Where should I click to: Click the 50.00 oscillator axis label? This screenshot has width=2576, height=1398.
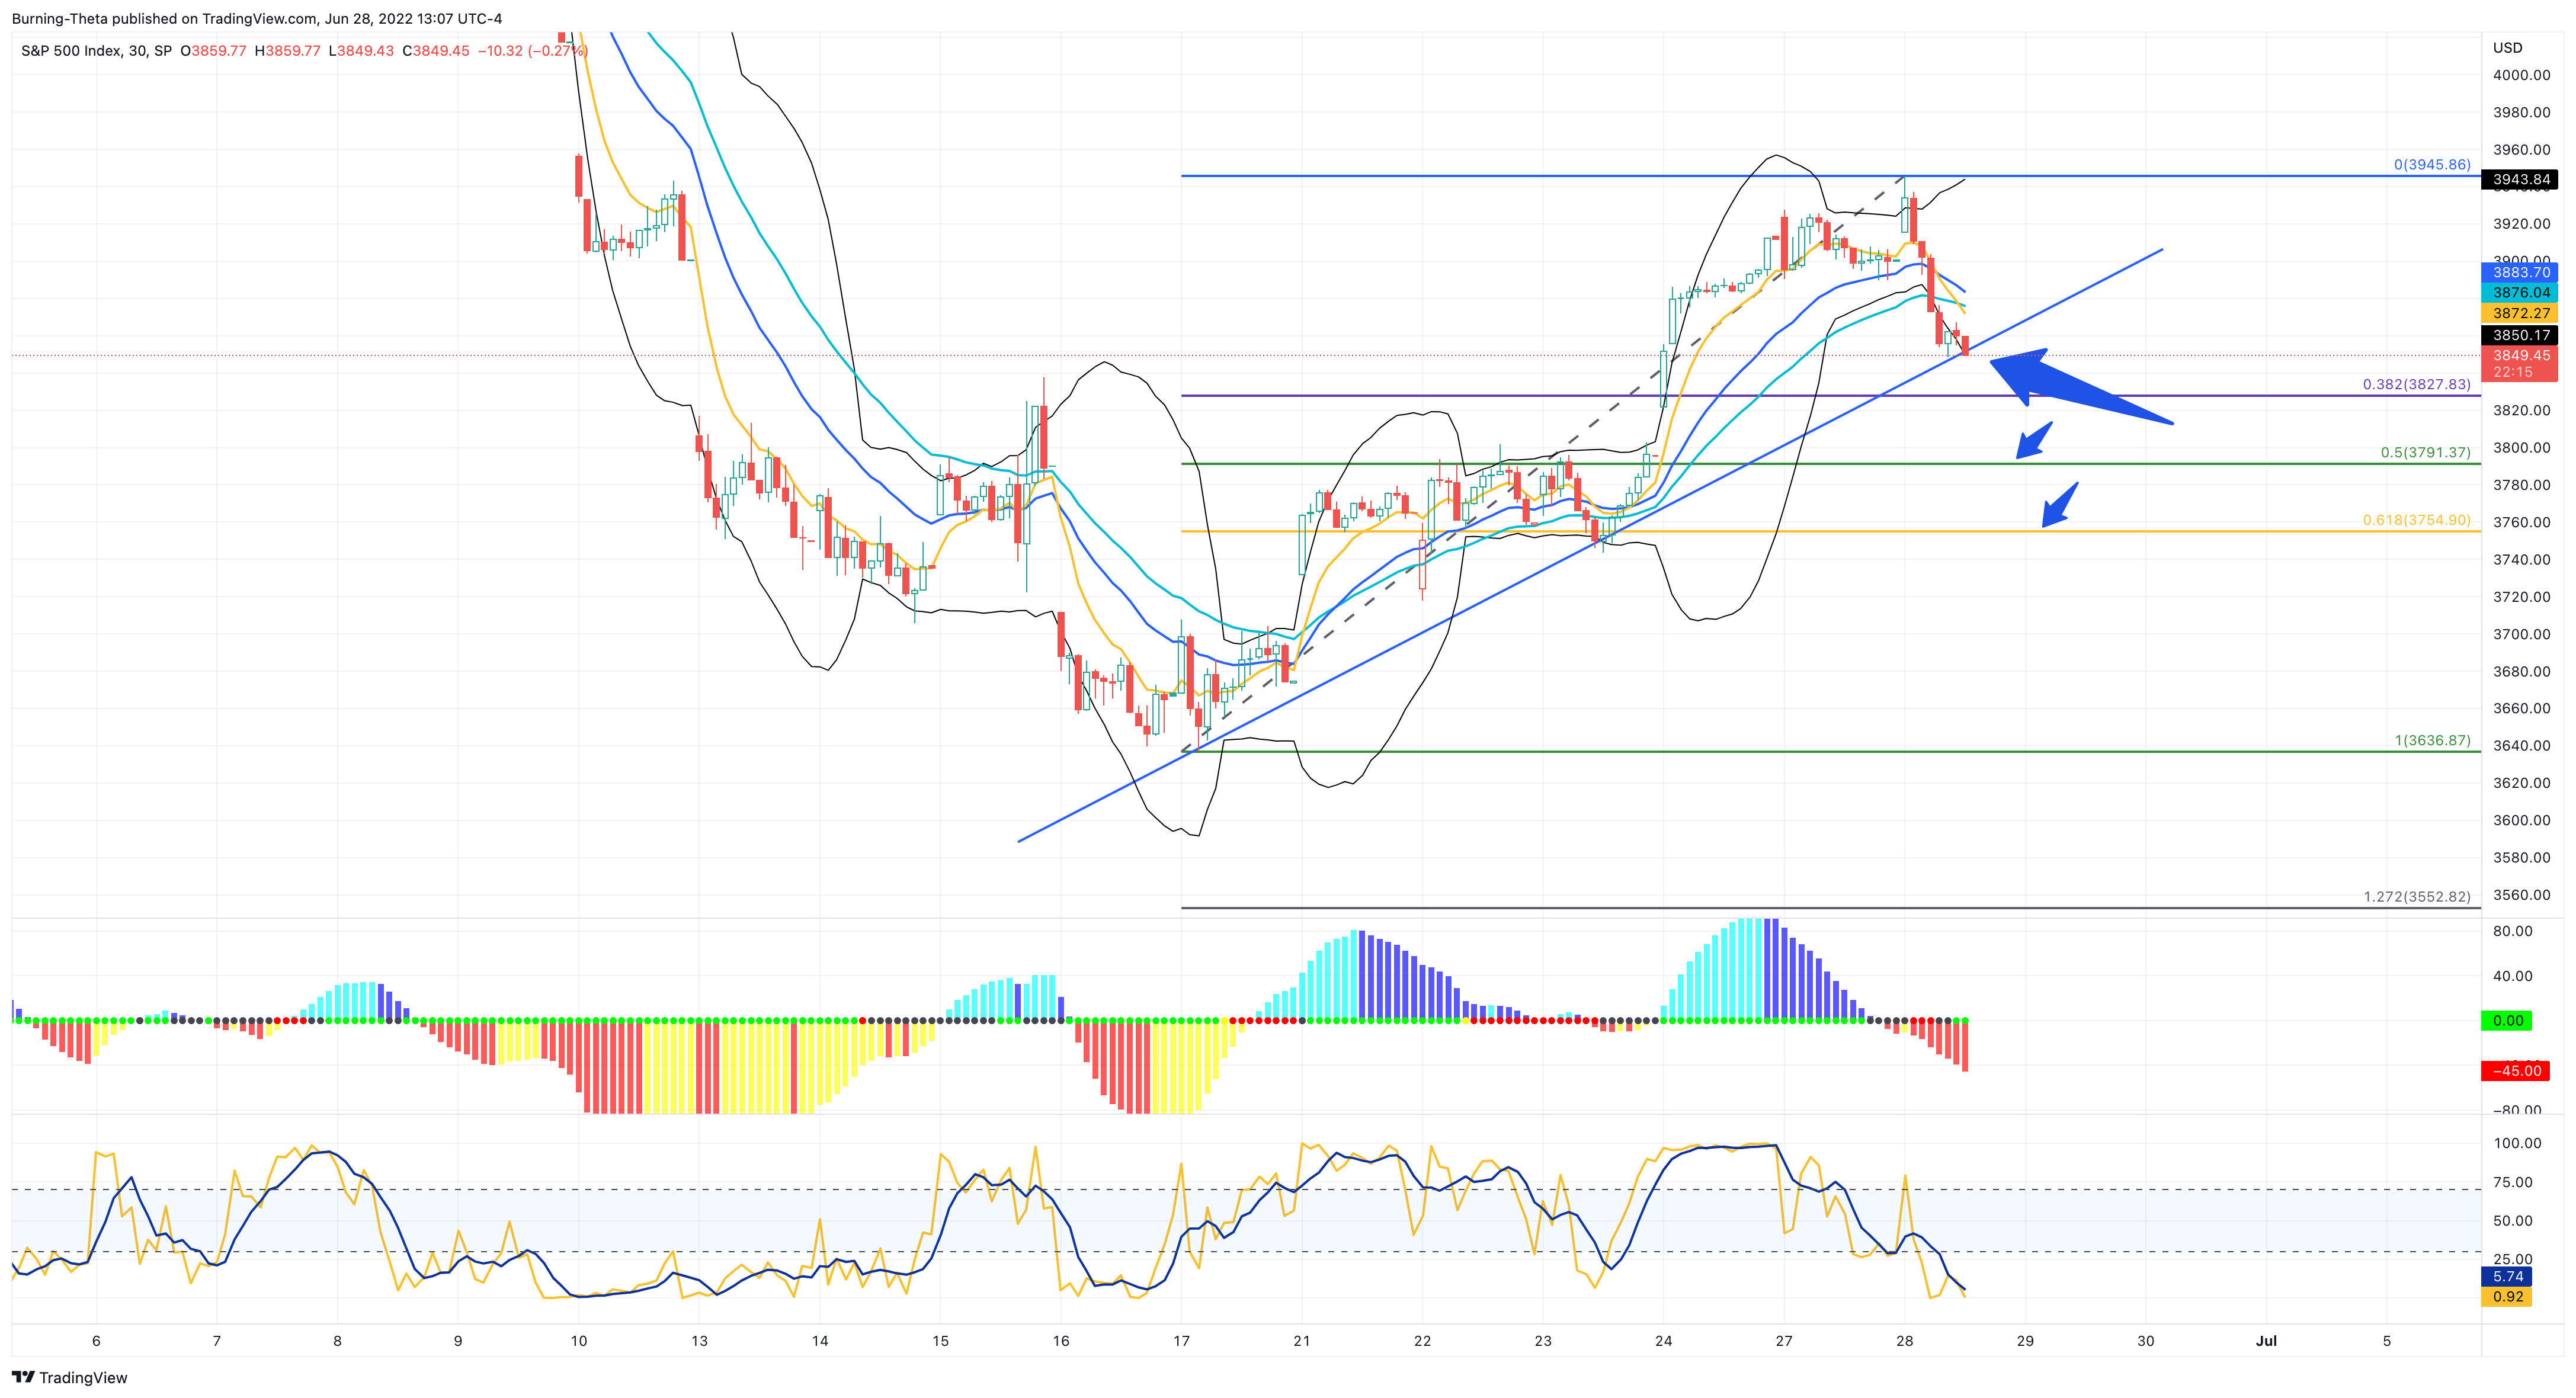coord(2513,1221)
